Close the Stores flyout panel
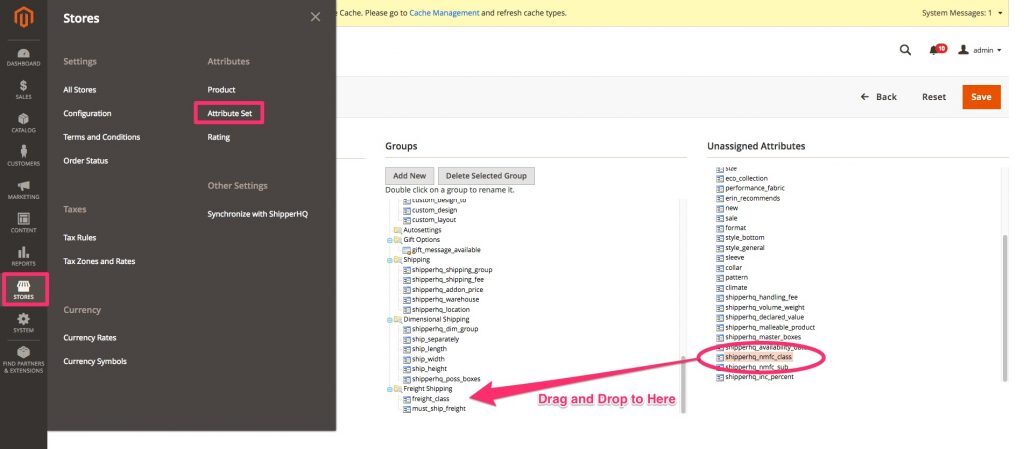The image size is (1024, 449). 315,17
